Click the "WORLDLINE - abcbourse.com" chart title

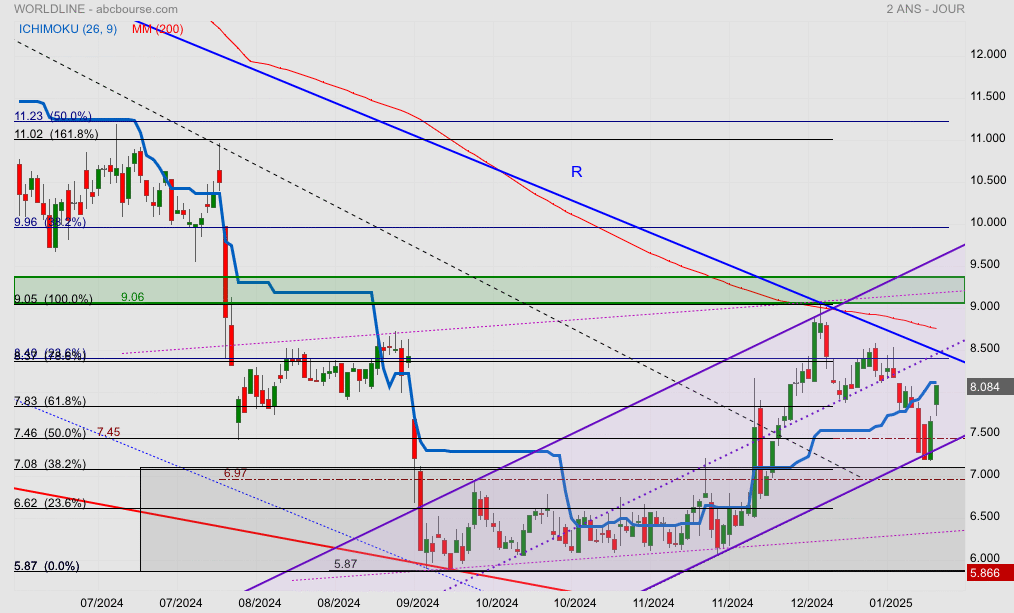click(x=96, y=9)
